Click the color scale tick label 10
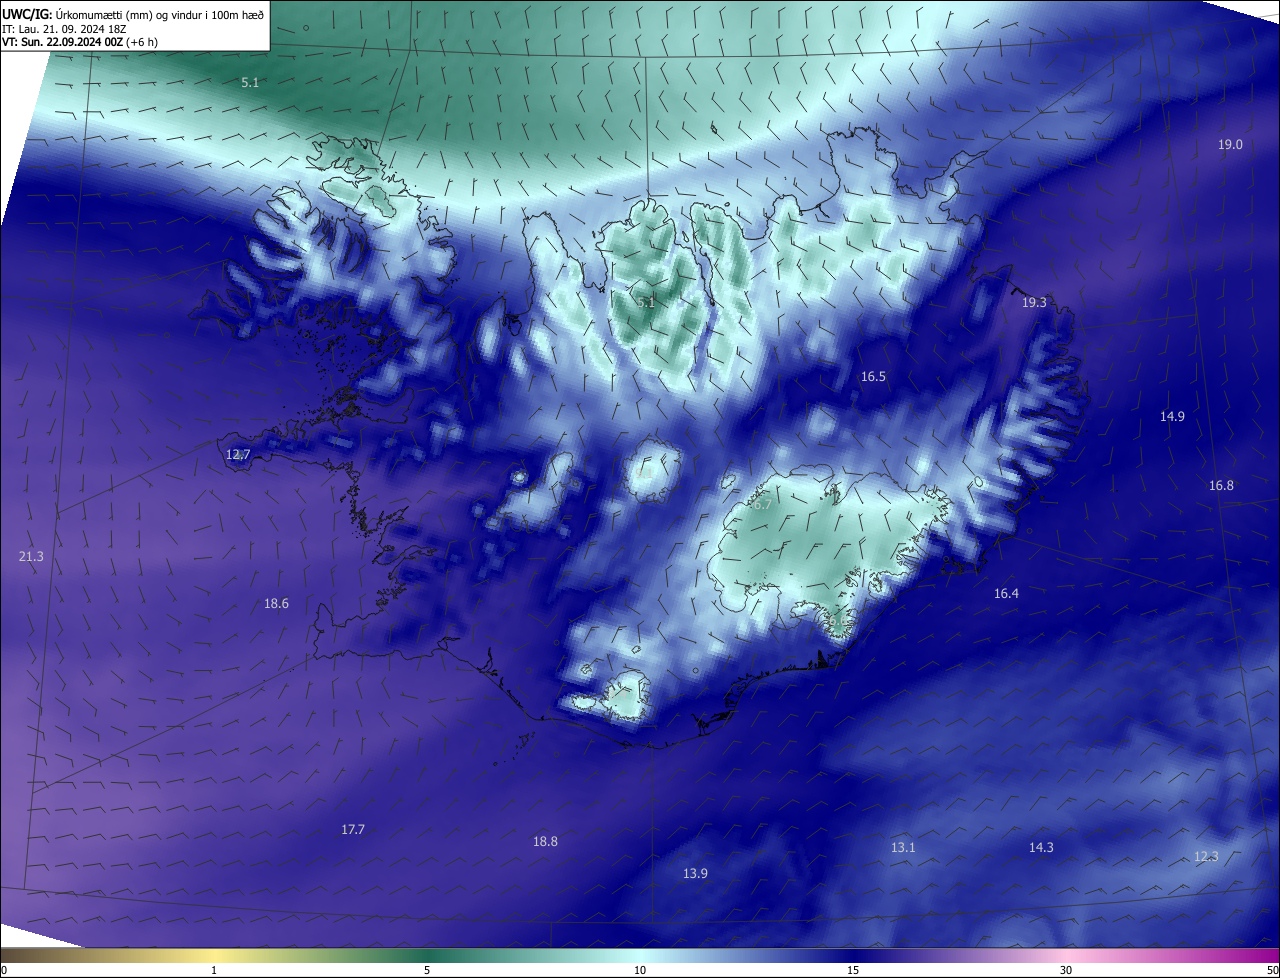Screen dimensions: 1280x978 tap(640, 970)
